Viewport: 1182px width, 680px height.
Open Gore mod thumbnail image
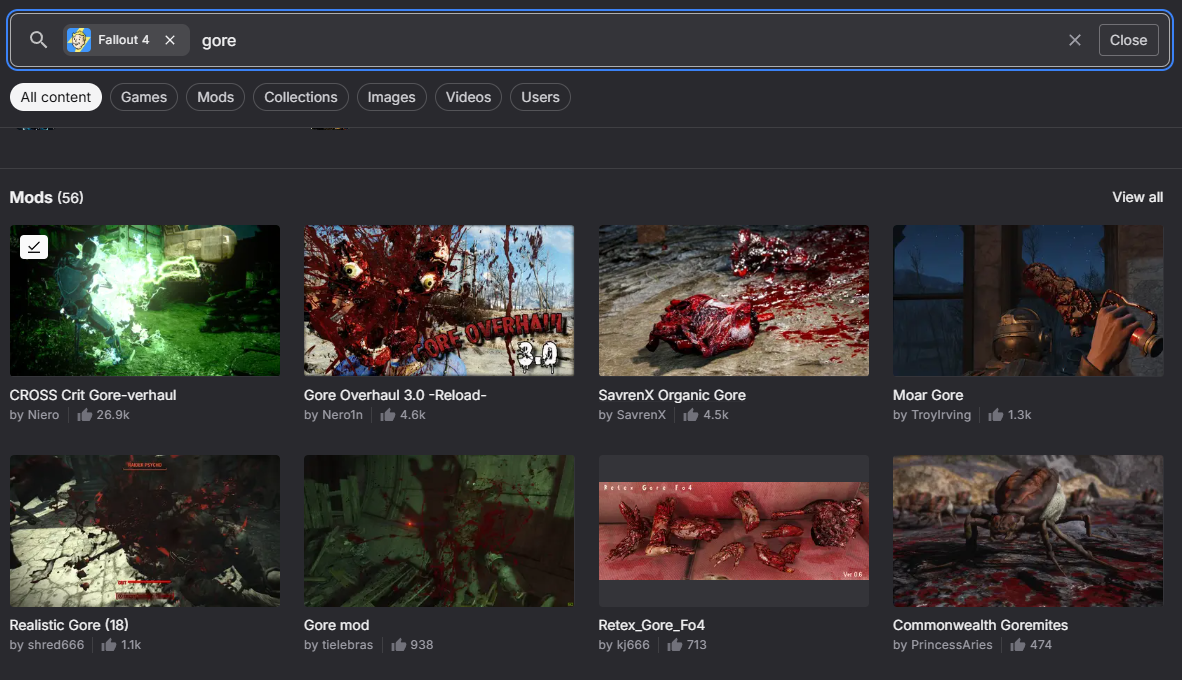click(439, 531)
